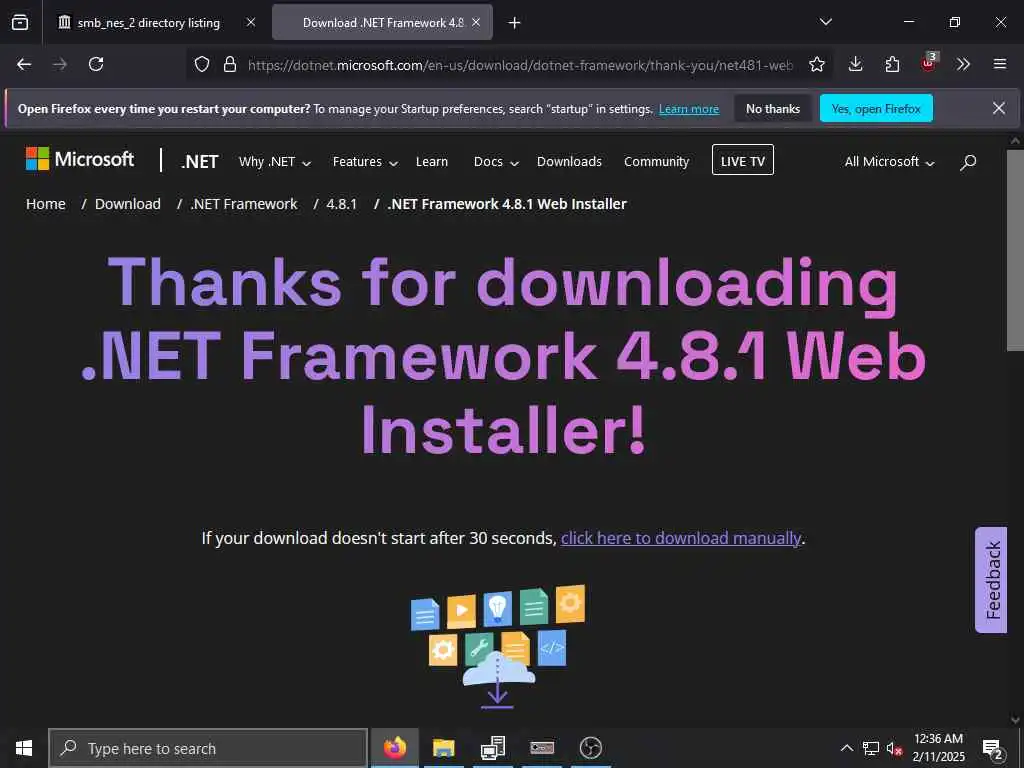Reload the current page

(x=96, y=64)
